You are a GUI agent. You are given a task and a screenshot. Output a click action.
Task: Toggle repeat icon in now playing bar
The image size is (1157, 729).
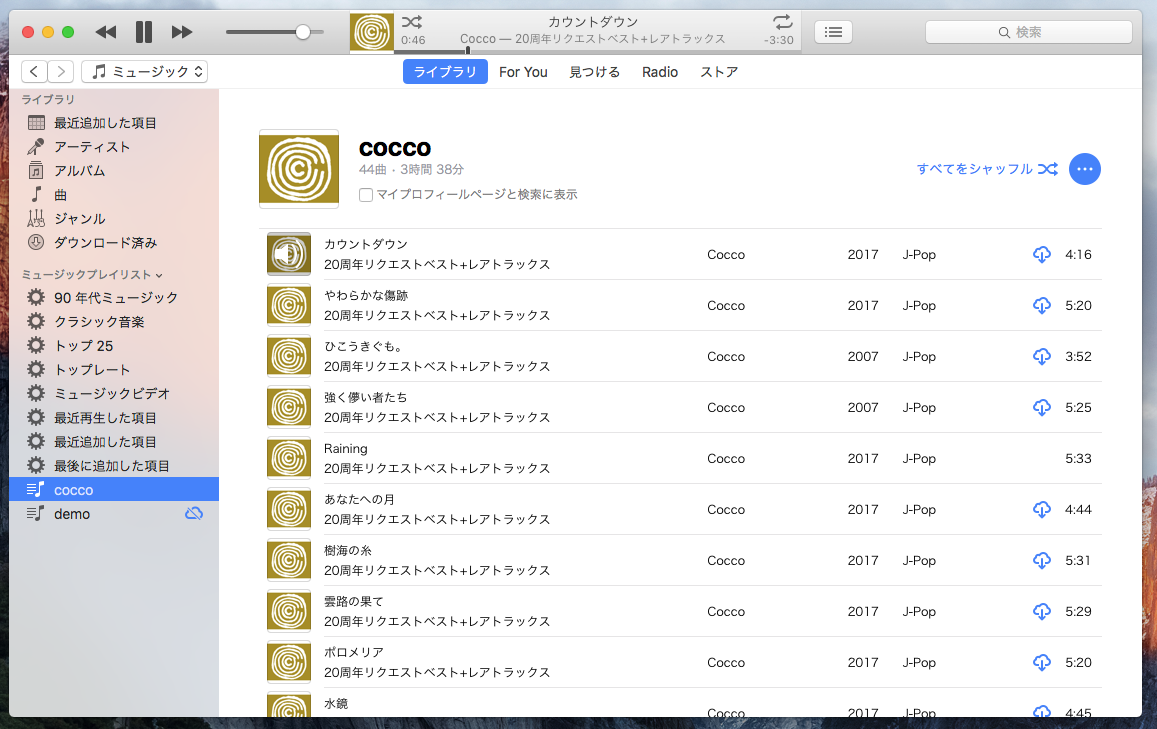[782, 22]
